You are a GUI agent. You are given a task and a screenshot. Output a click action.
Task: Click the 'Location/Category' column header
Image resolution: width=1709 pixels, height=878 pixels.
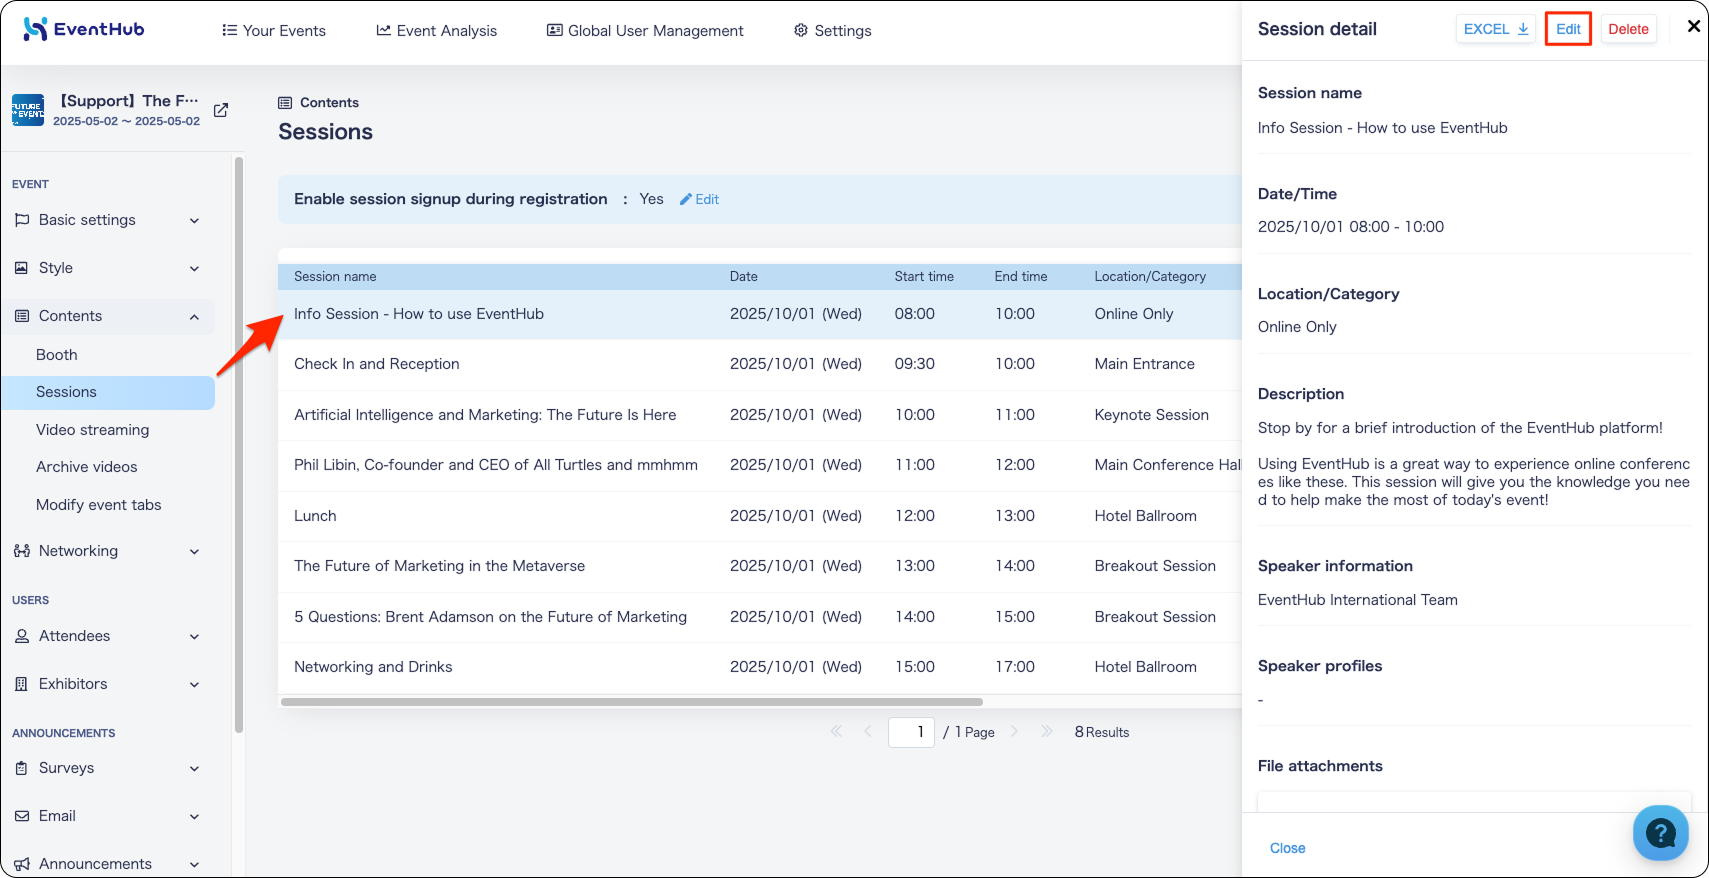point(1150,277)
